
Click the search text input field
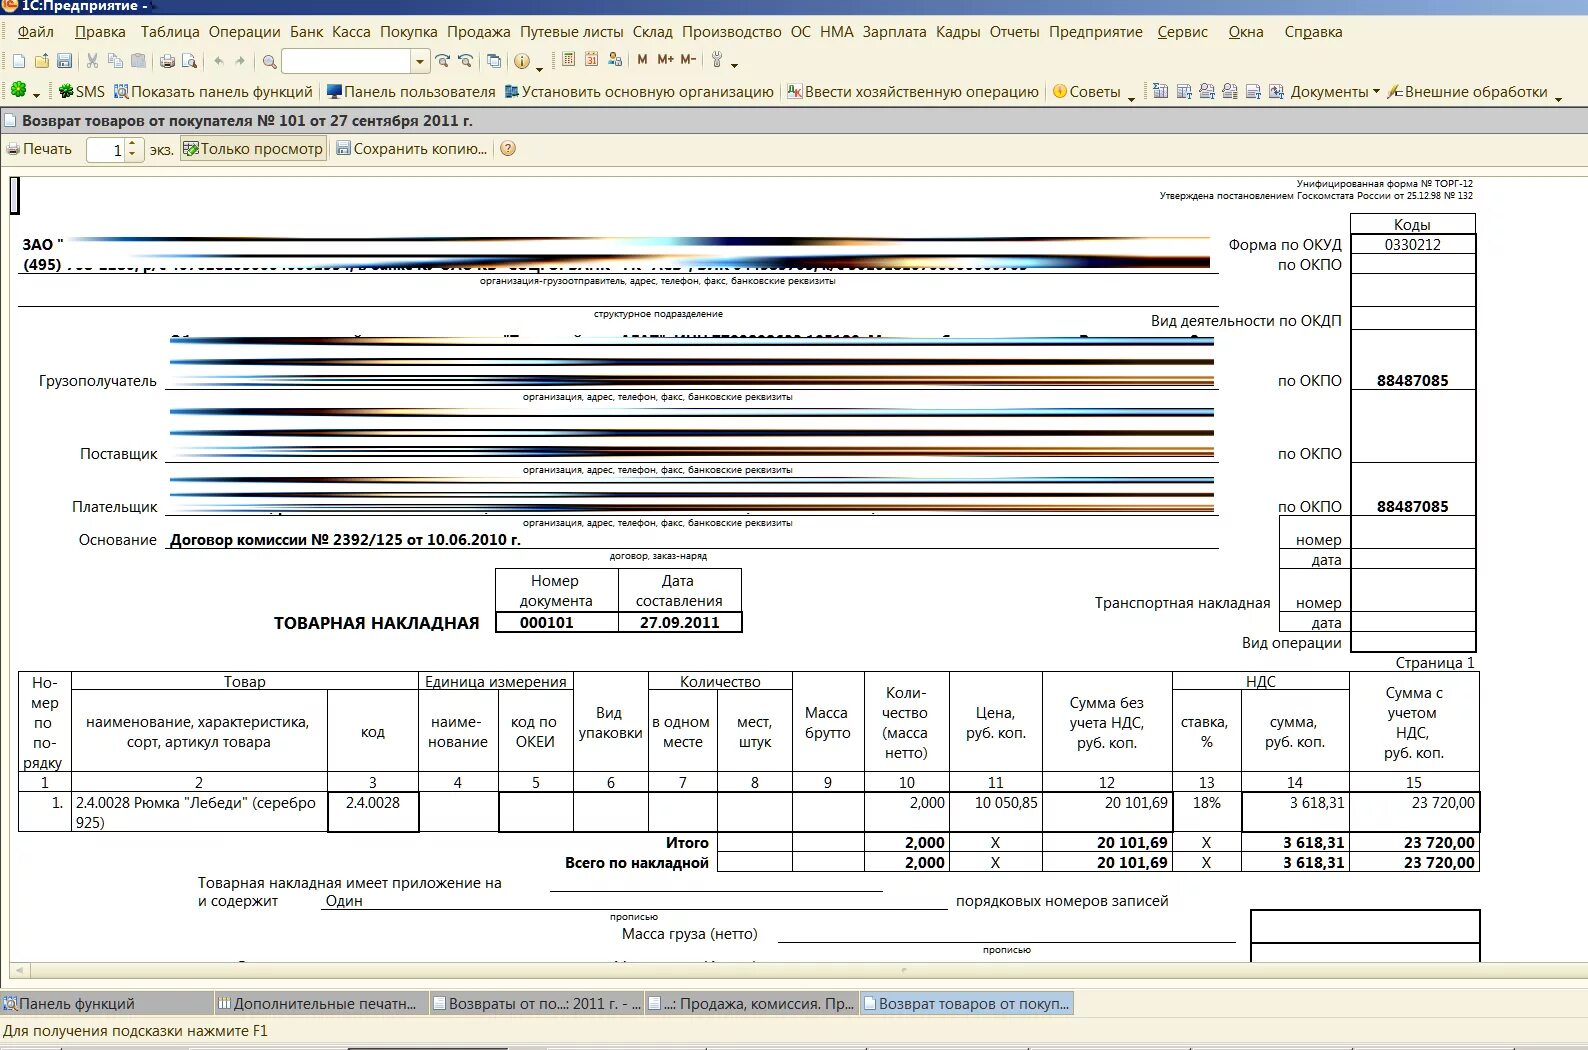pyautogui.click(x=347, y=62)
